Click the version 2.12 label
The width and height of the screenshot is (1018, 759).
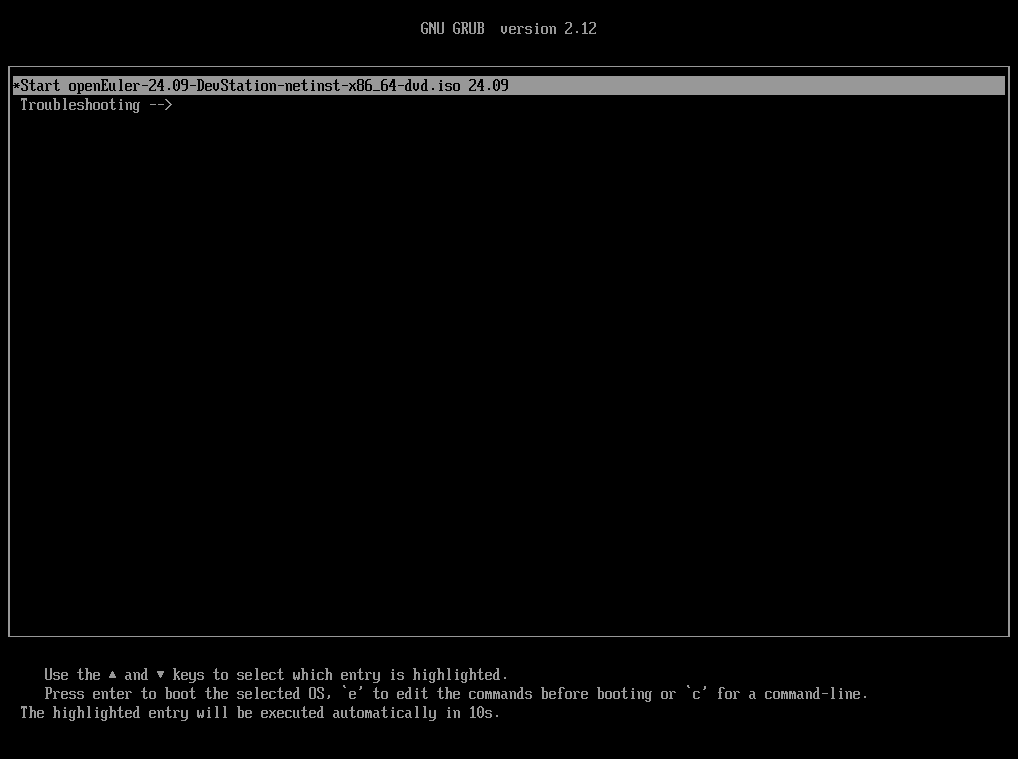click(x=548, y=29)
